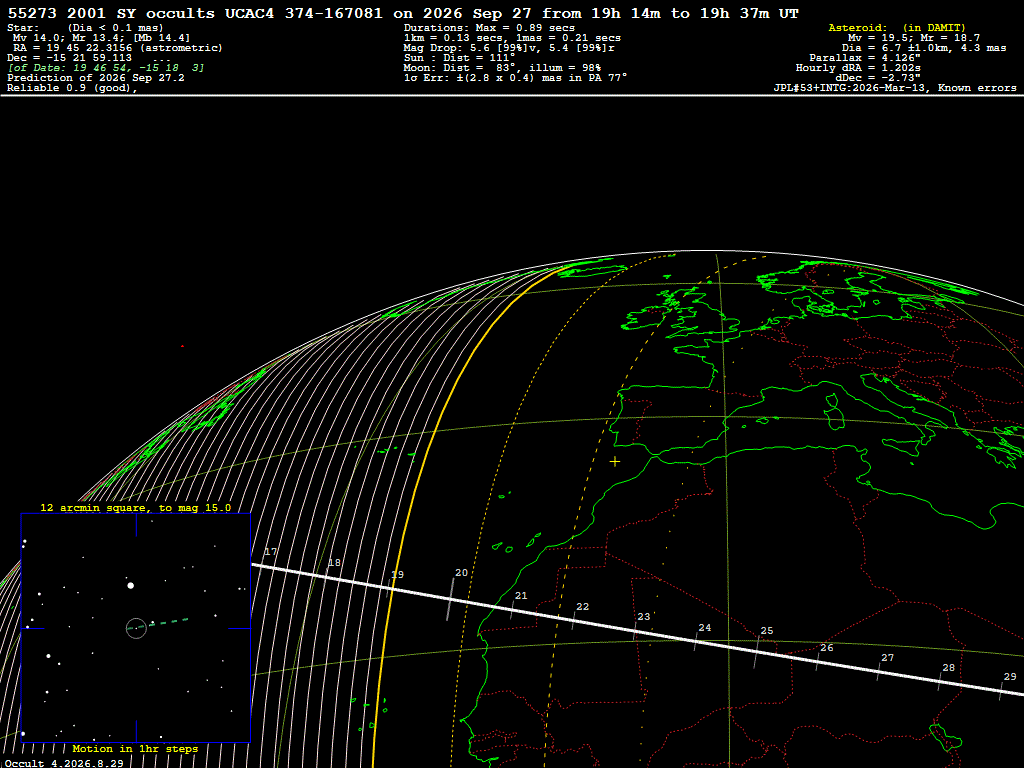Click the 'Occult 4.2026.8.29' version label
1024x768 pixels.
coord(64,763)
